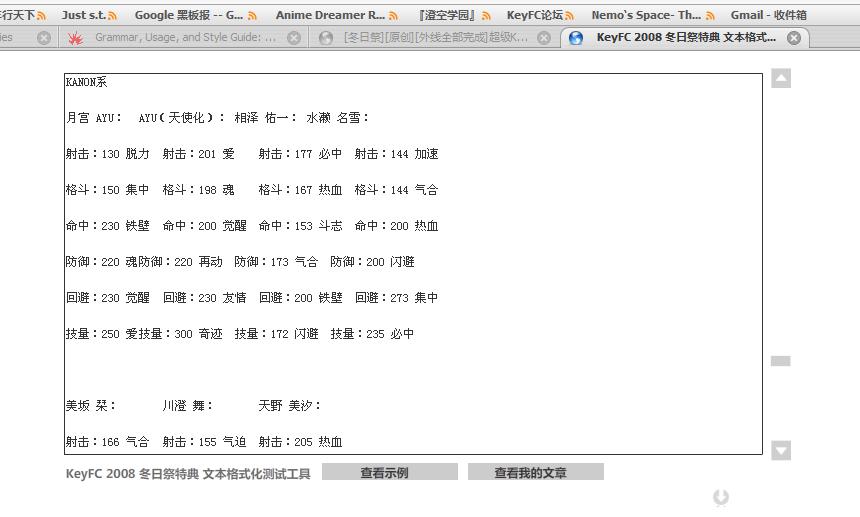Click text 回避:230 友情
This screenshot has height=517, width=860.
(x=205, y=298)
